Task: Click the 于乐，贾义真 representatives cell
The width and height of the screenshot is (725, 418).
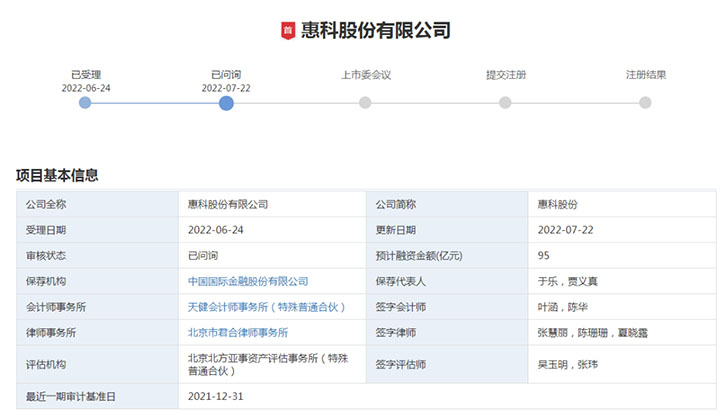Action: click(x=622, y=281)
